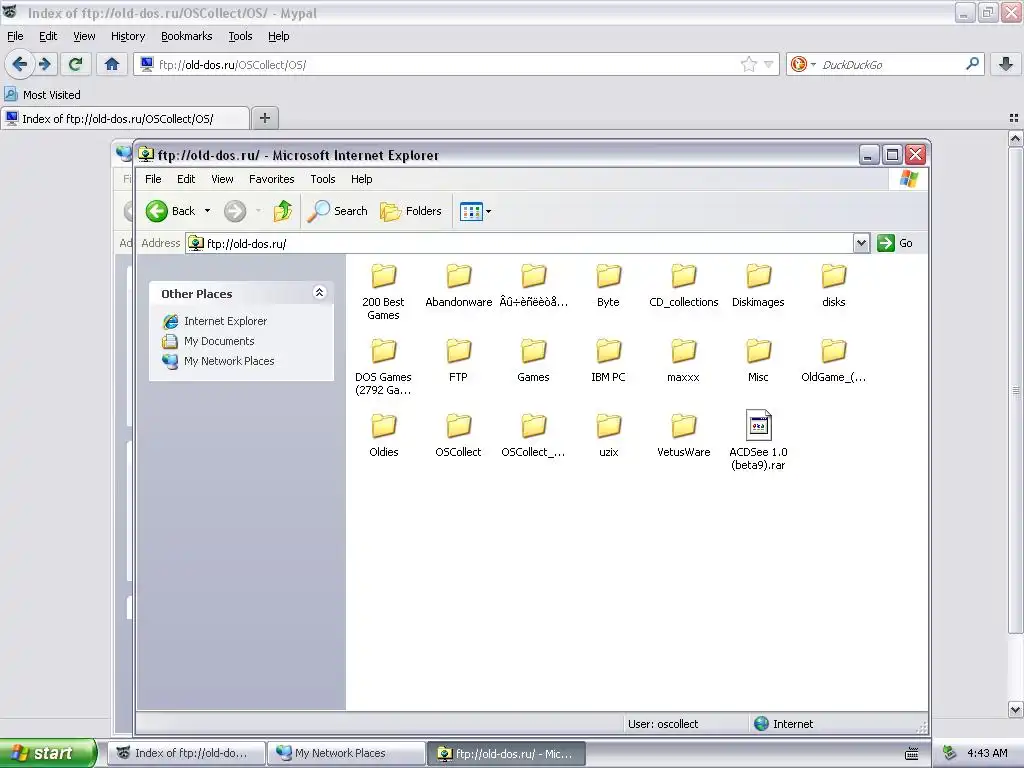
Task: Reload the page in Mypal
Action: tap(76, 64)
